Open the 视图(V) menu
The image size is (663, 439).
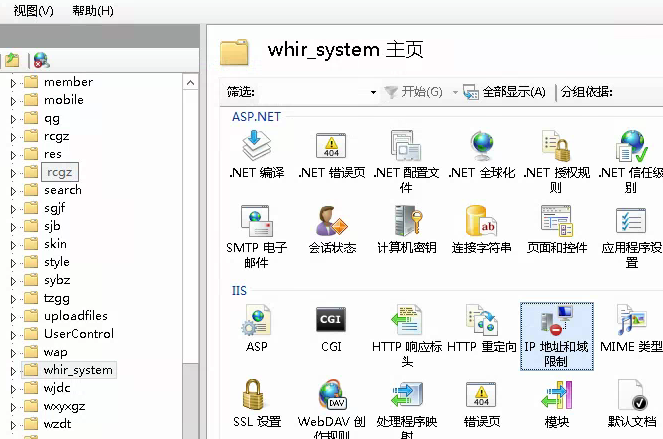click(x=34, y=11)
